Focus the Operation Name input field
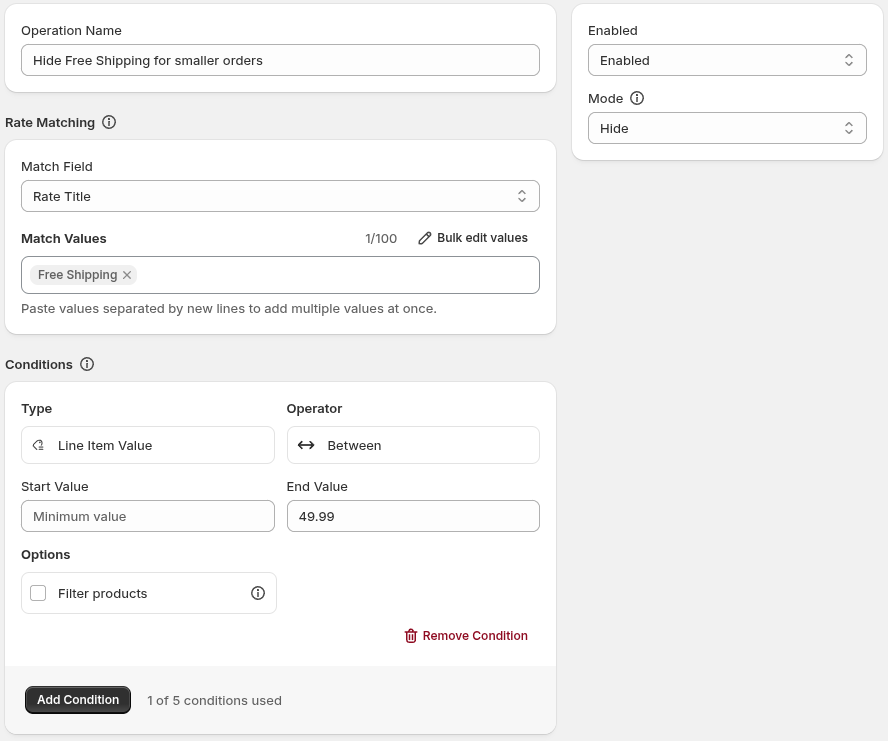Screen dimensions: 888x741 280,60
